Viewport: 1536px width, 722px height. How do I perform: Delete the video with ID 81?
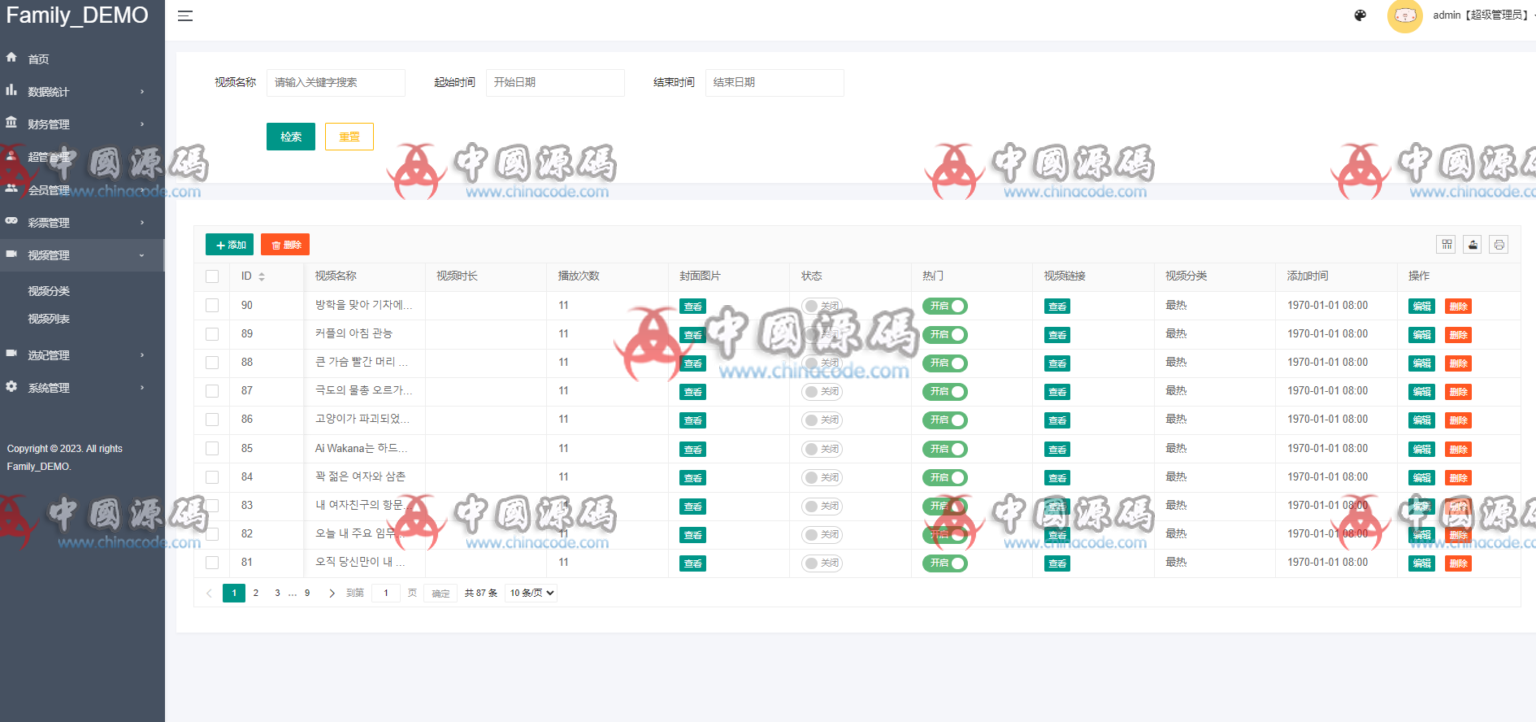point(1458,564)
